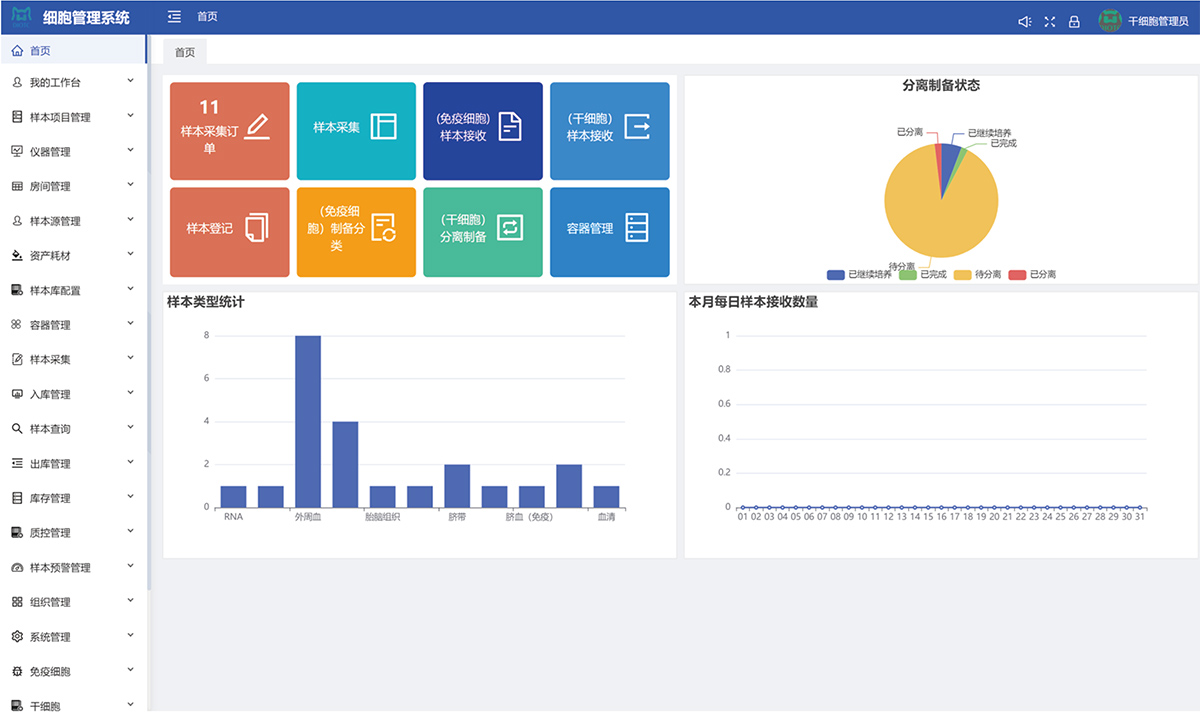Click the 样本登记 copy documents icon
1200x714 pixels.
click(257, 228)
